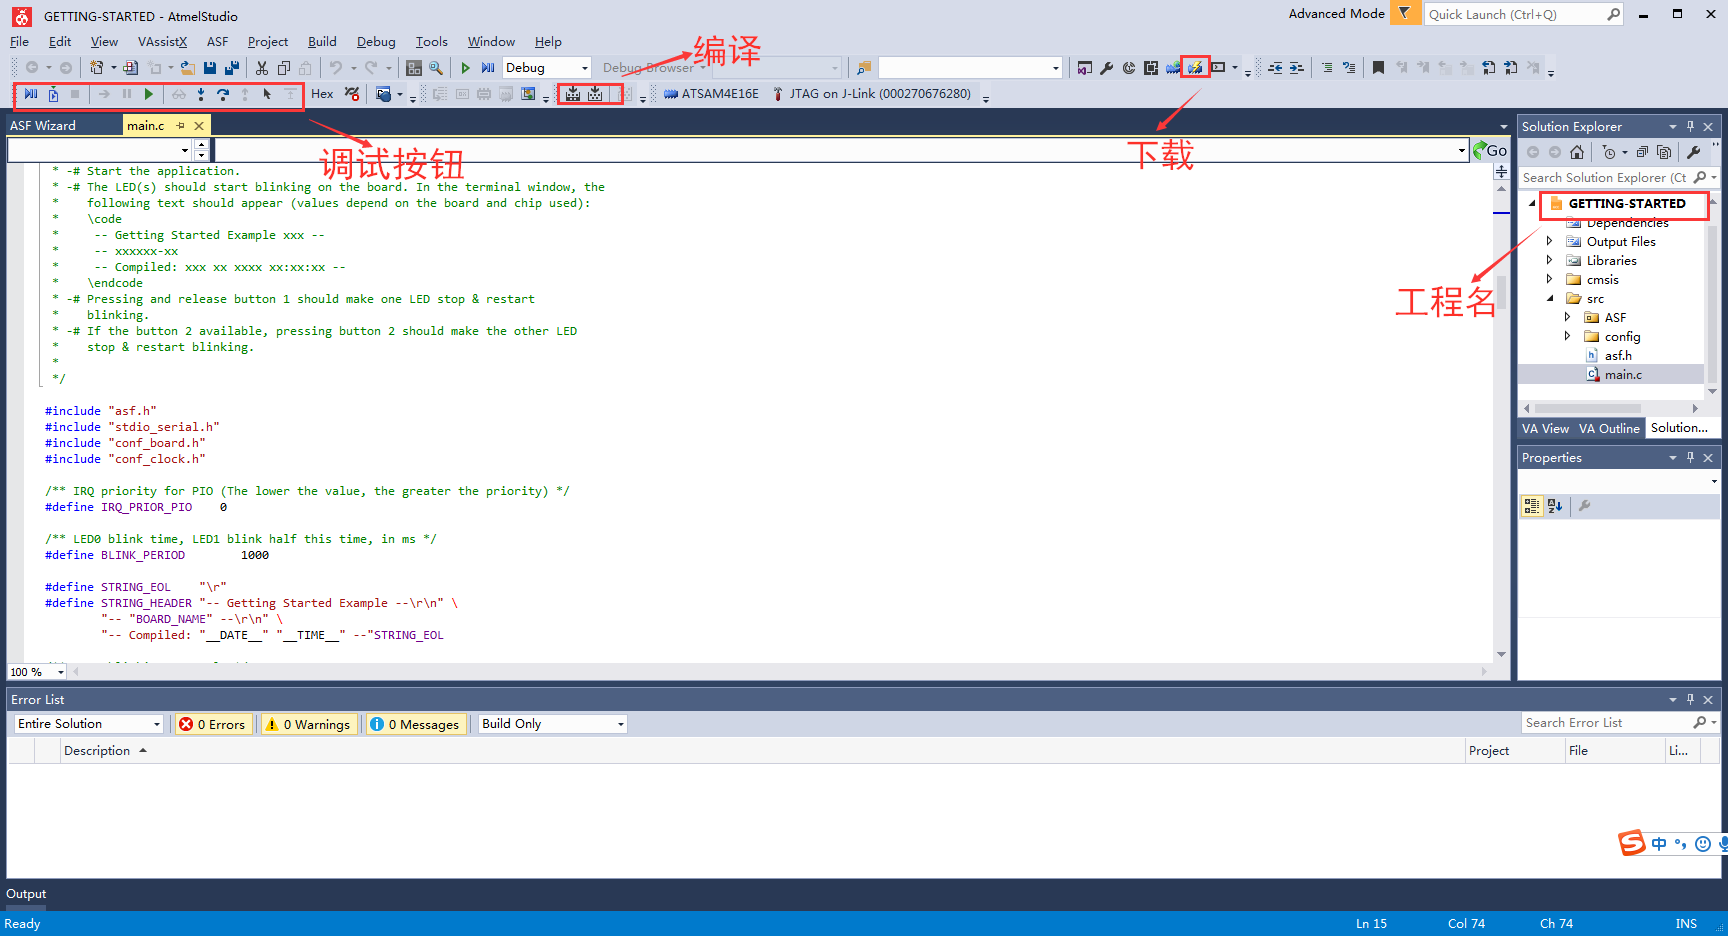Click the Save main.c icon
Screen dimensions: 1728x936
(210, 68)
